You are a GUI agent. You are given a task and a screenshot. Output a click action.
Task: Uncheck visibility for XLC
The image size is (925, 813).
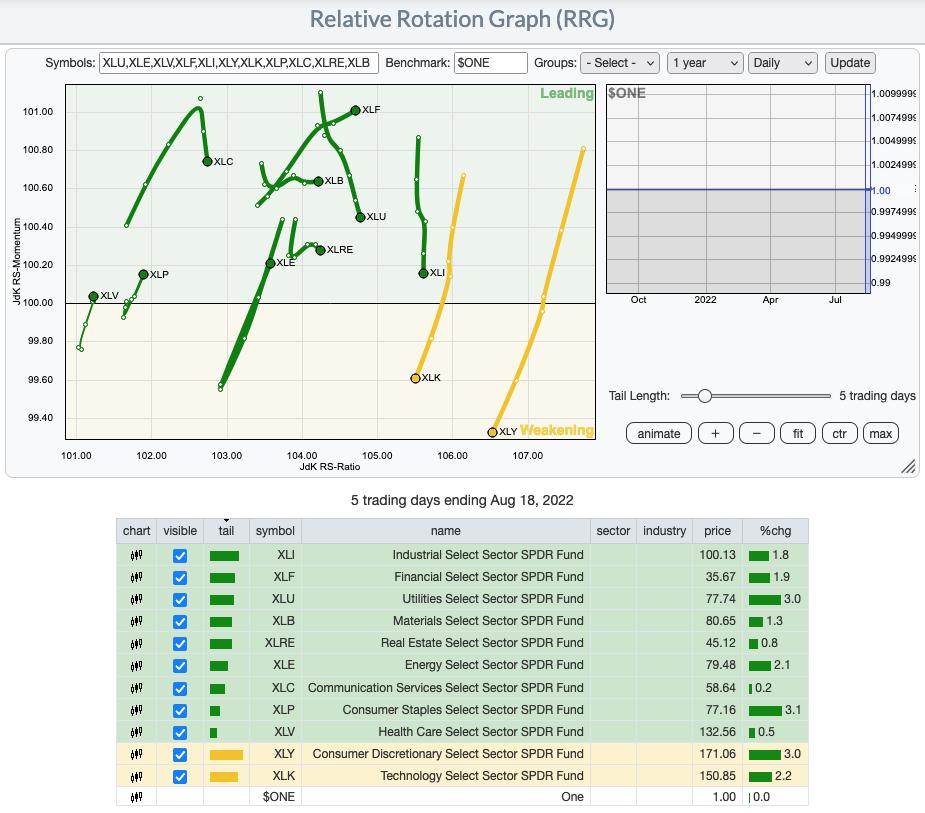pos(180,689)
